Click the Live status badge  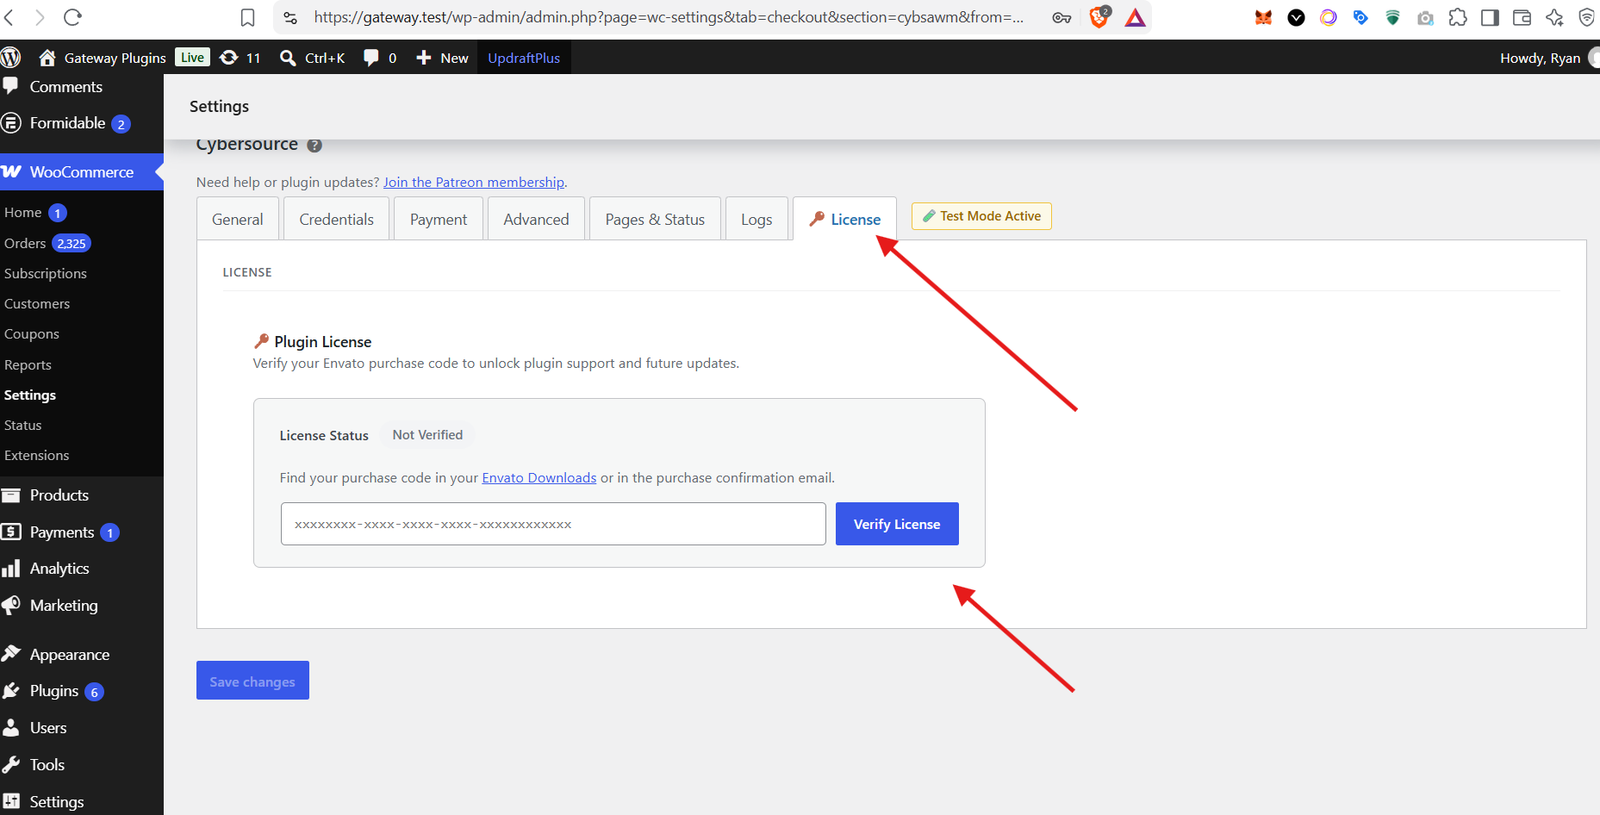(193, 57)
